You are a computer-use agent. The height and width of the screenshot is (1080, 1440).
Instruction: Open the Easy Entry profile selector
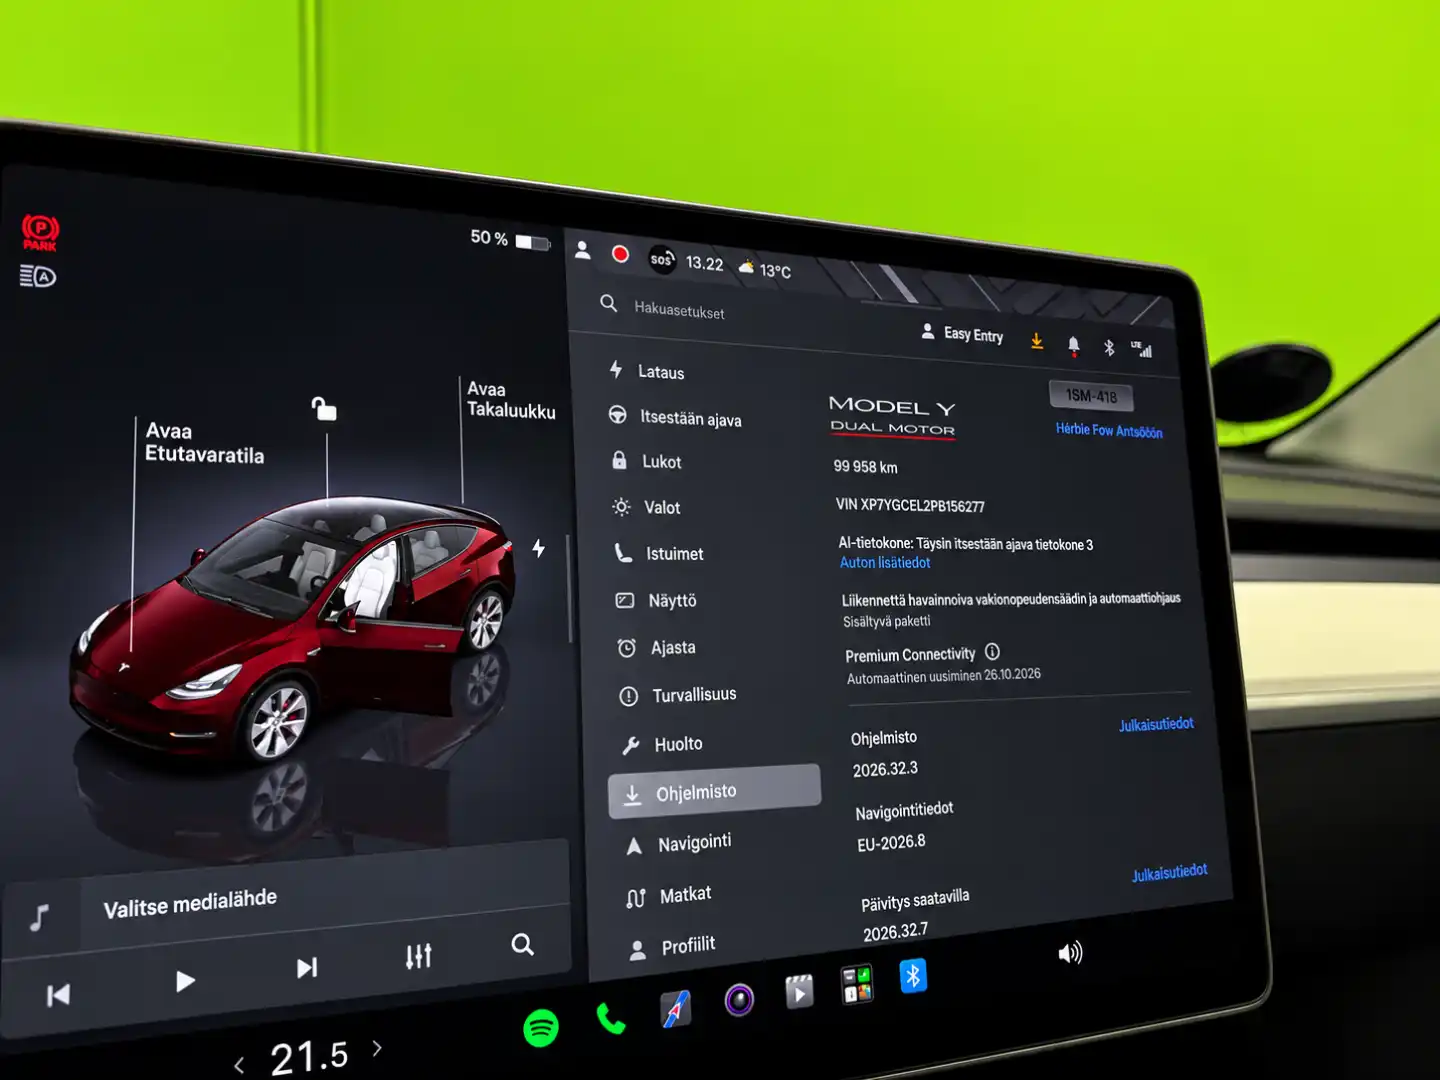point(962,333)
